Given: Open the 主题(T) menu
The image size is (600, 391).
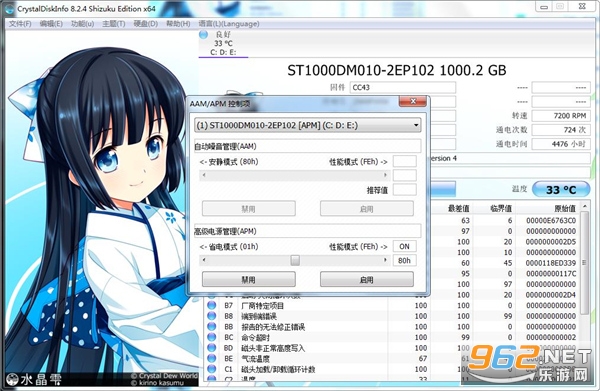Looking at the screenshot, I should (x=114, y=24).
